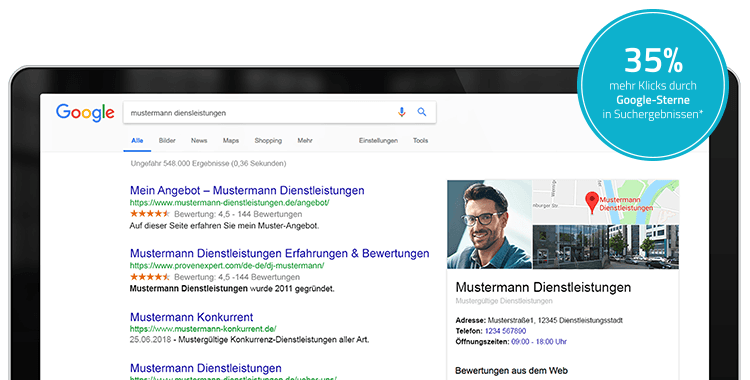Open the portrait photo of man with glasses

pos(489,224)
